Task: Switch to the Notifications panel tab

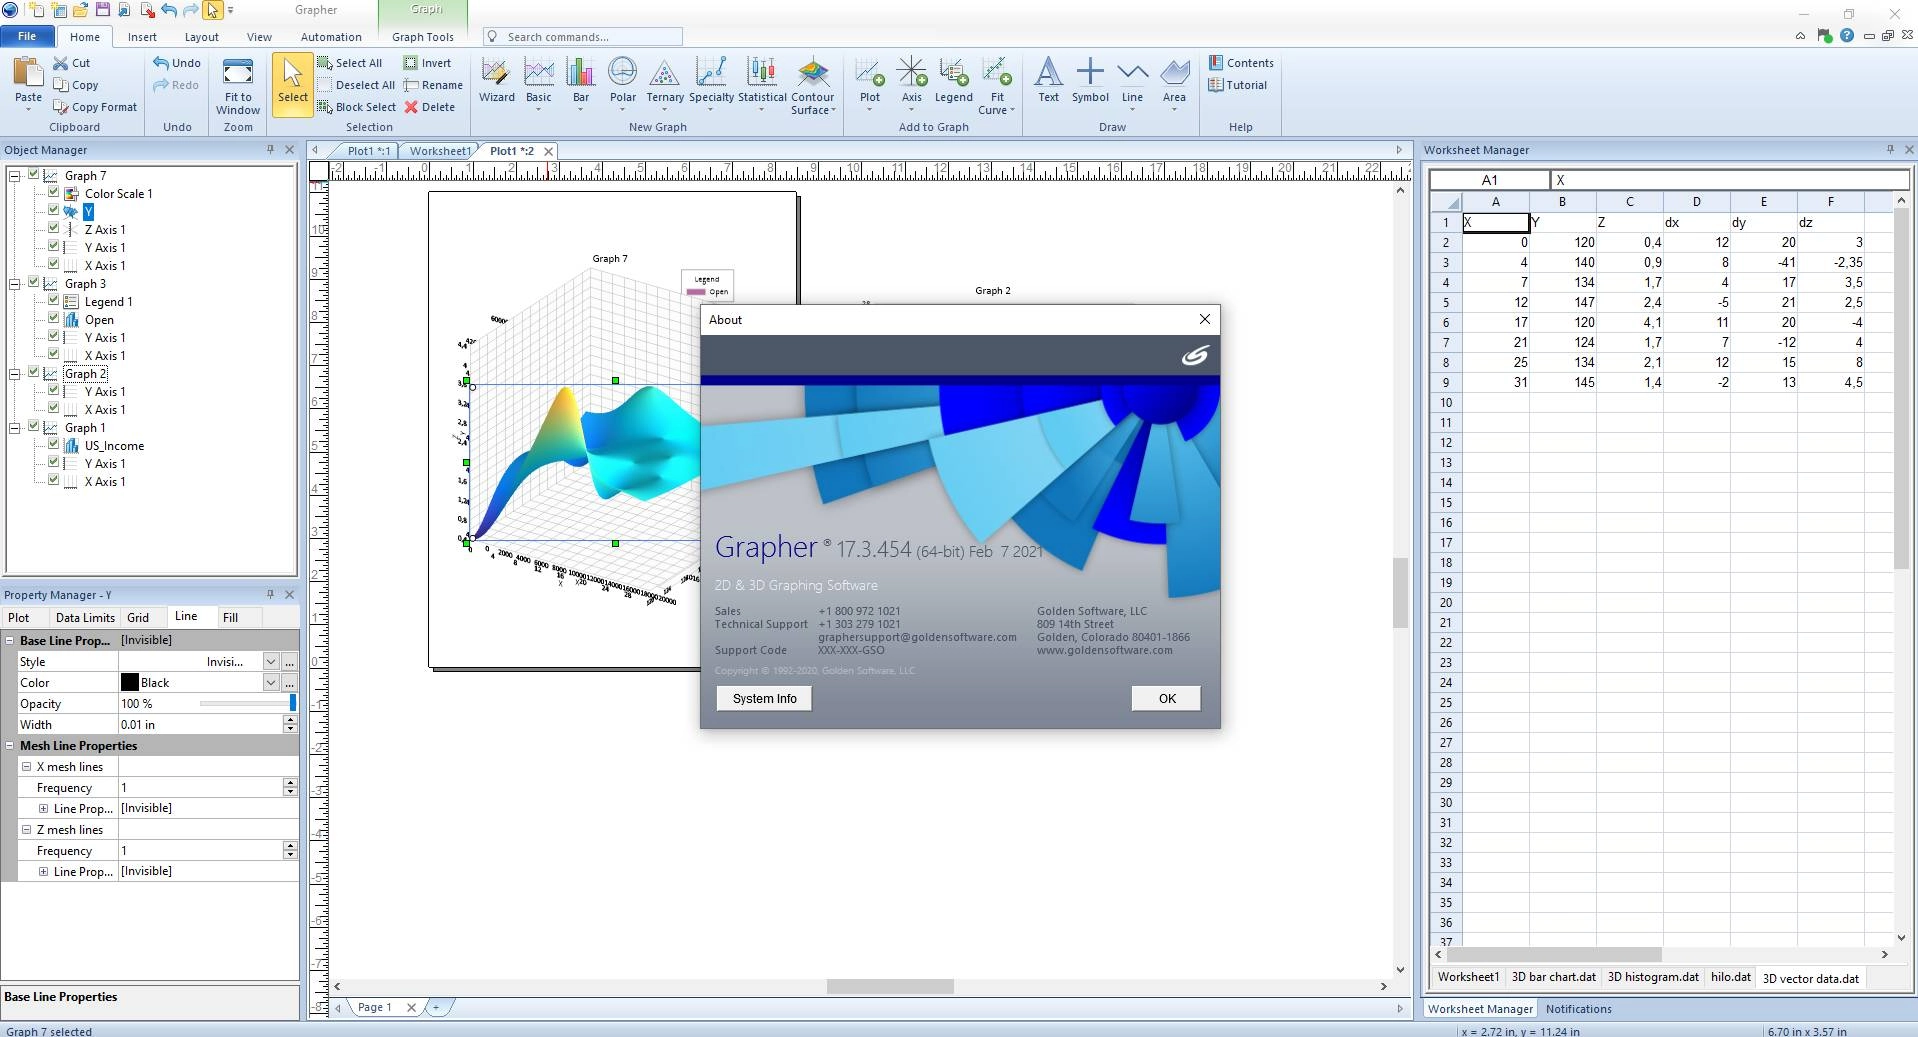Action: pyautogui.click(x=1578, y=1009)
